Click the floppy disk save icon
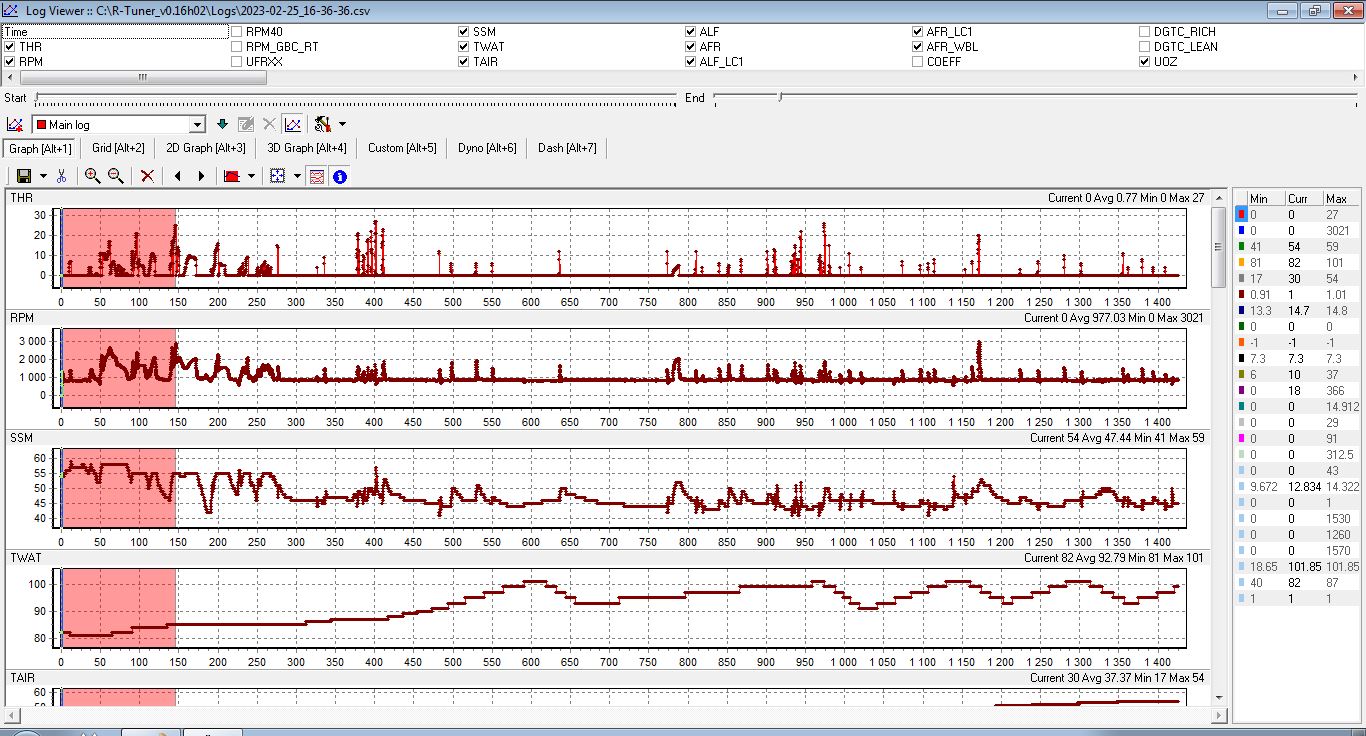 click(24, 176)
